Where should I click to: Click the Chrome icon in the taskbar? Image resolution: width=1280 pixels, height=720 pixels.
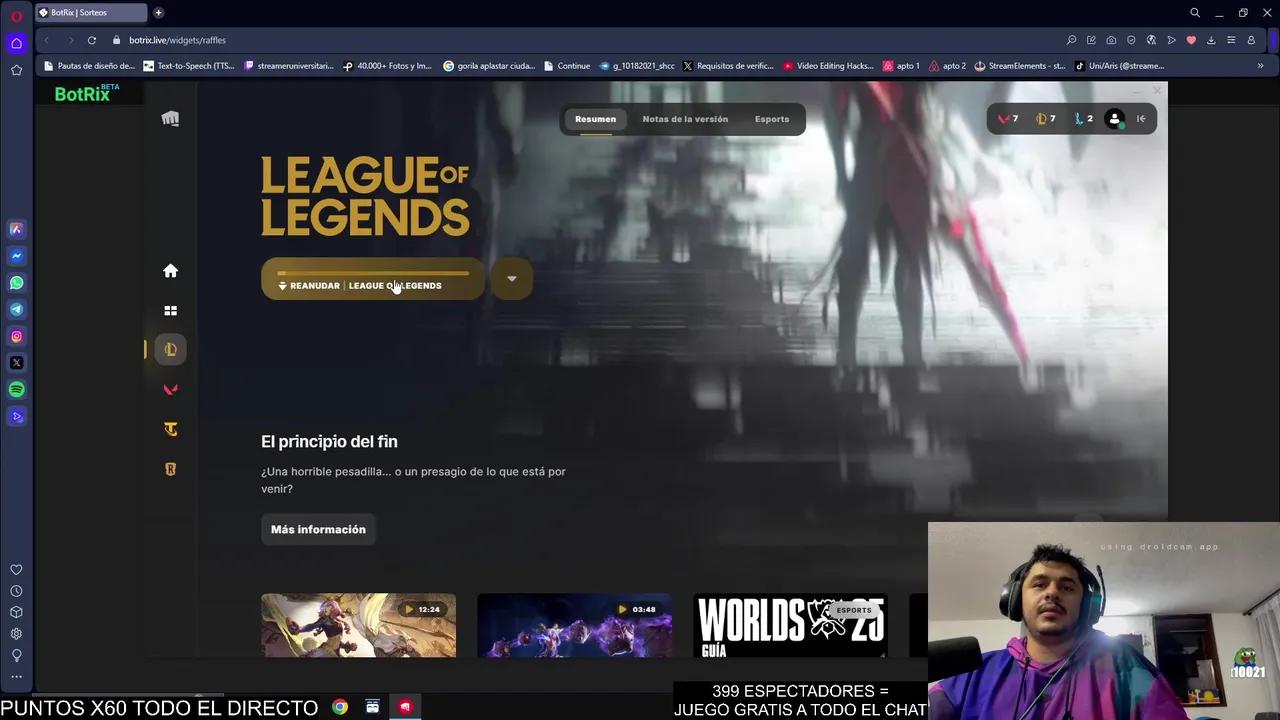340,707
